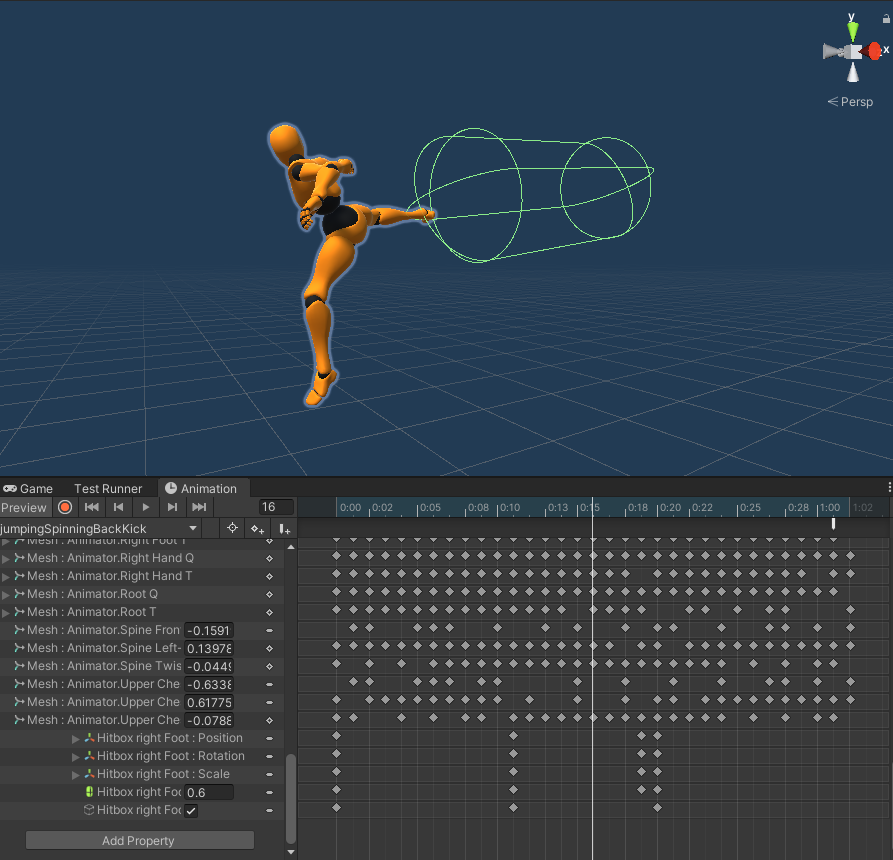Screen dimensions: 893x860
Task: Click the red X axis of scene gizmo
Action: click(x=872, y=51)
